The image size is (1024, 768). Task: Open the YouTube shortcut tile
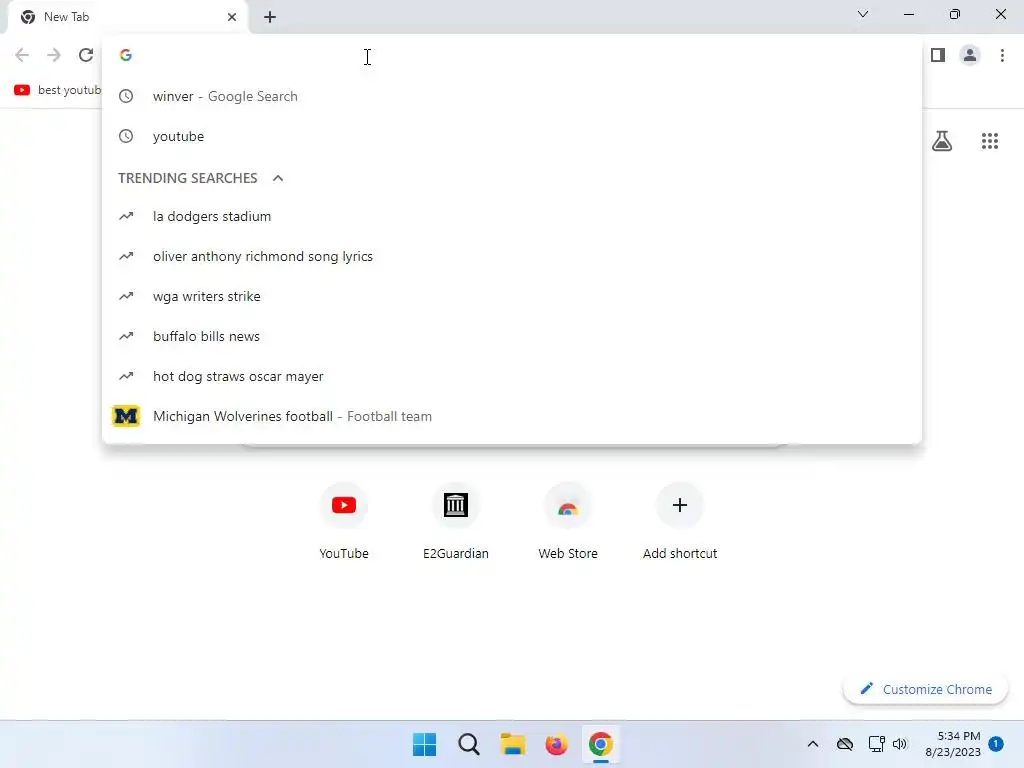(x=344, y=521)
